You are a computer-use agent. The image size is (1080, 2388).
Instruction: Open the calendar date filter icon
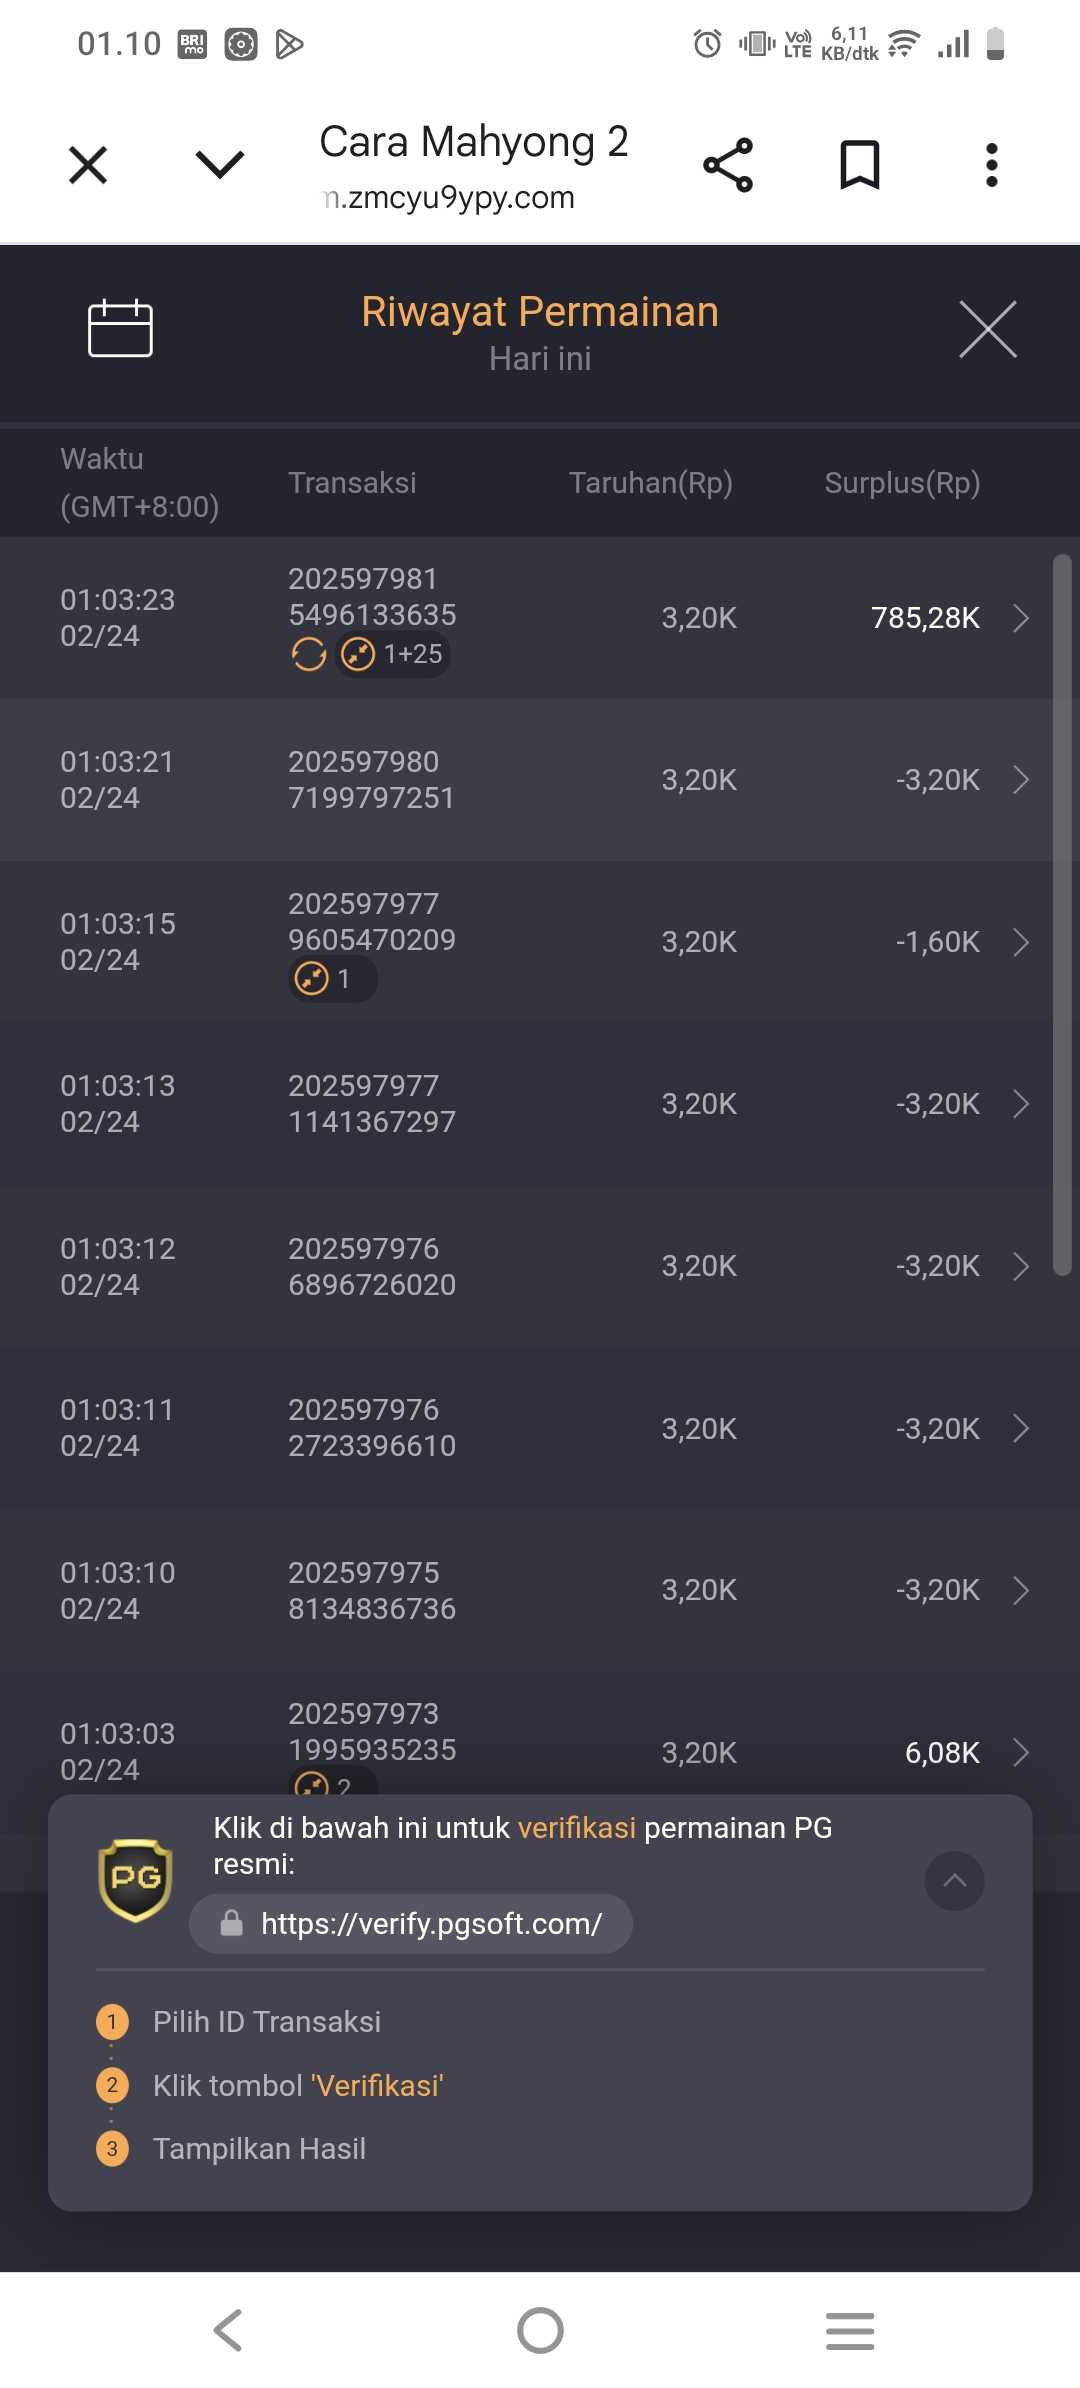[120, 328]
